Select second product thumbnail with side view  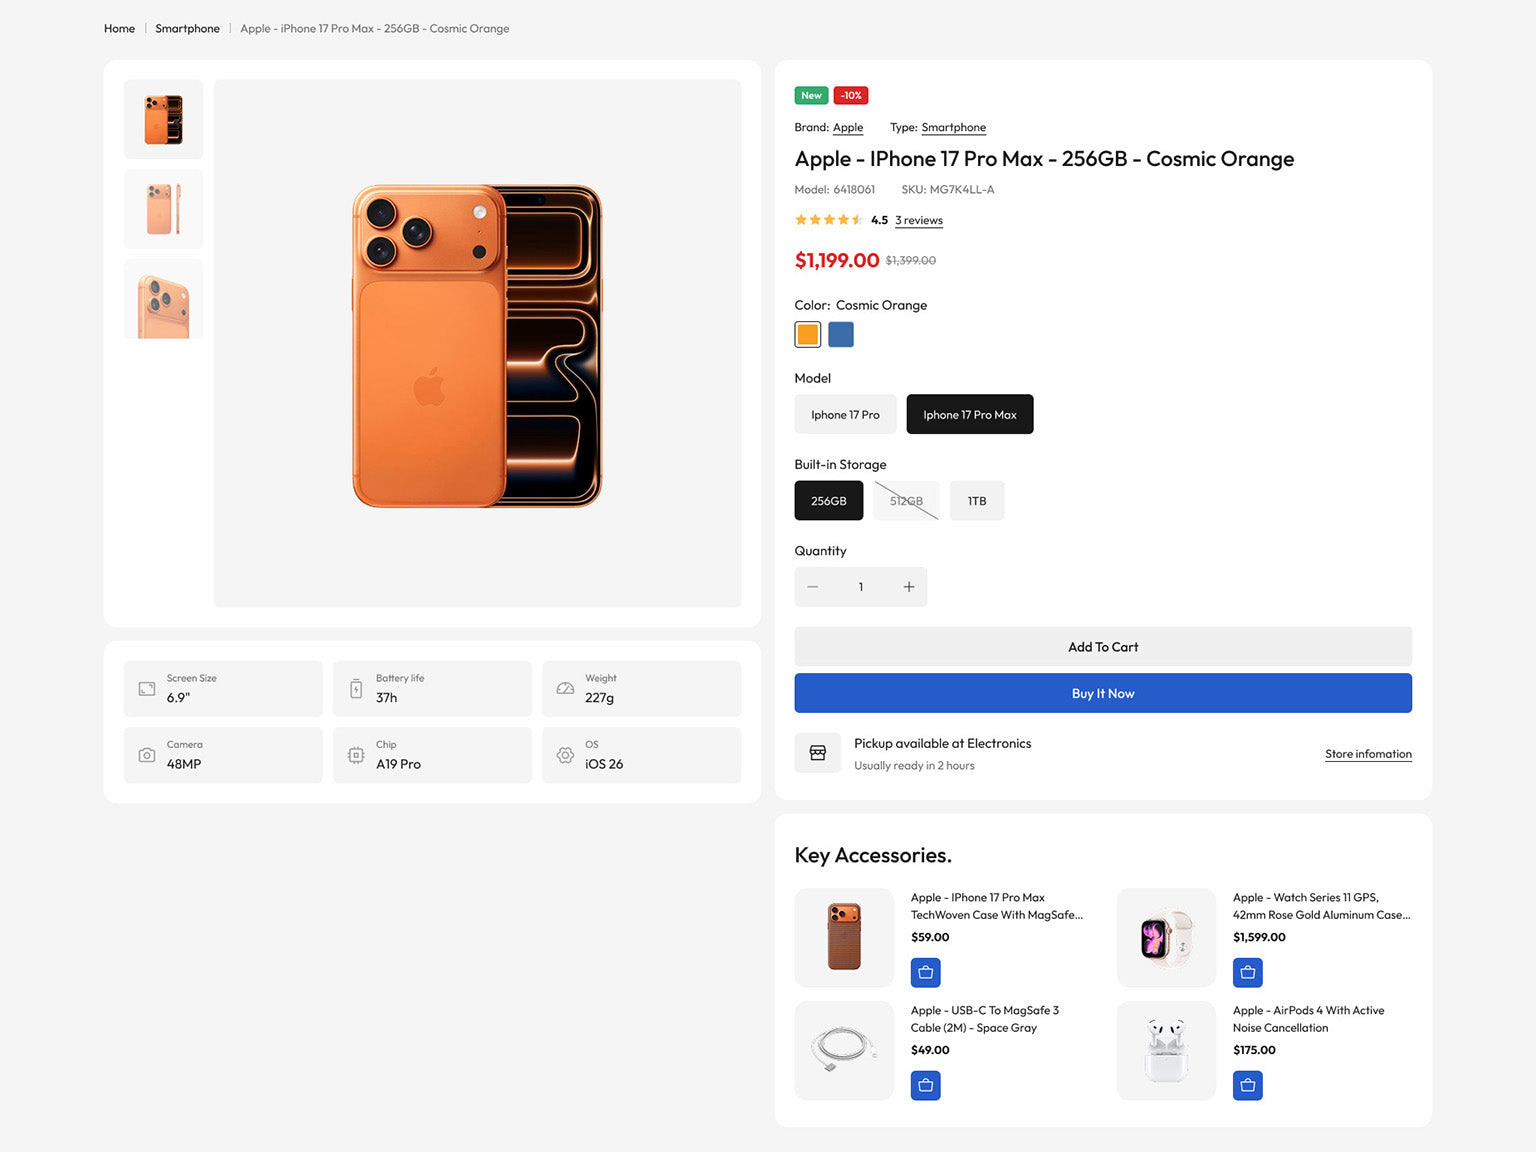(x=163, y=209)
